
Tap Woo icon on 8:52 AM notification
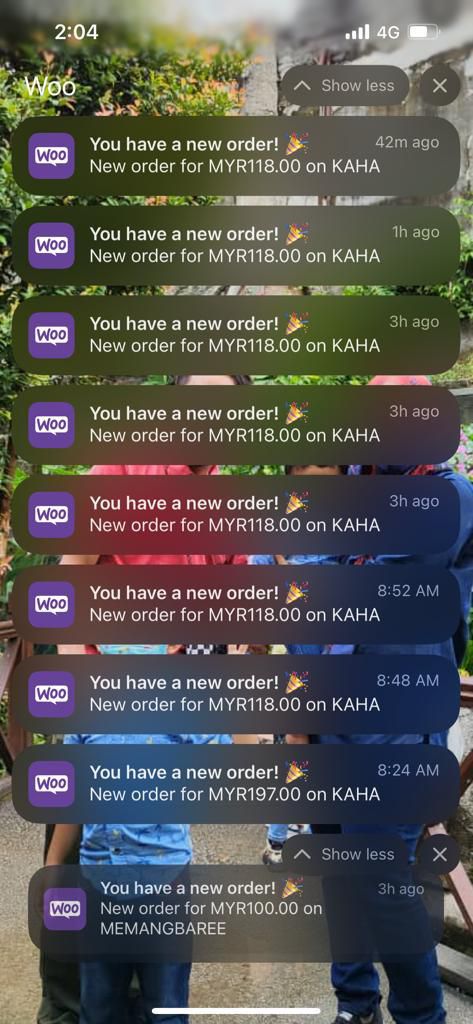(x=51, y=605)
